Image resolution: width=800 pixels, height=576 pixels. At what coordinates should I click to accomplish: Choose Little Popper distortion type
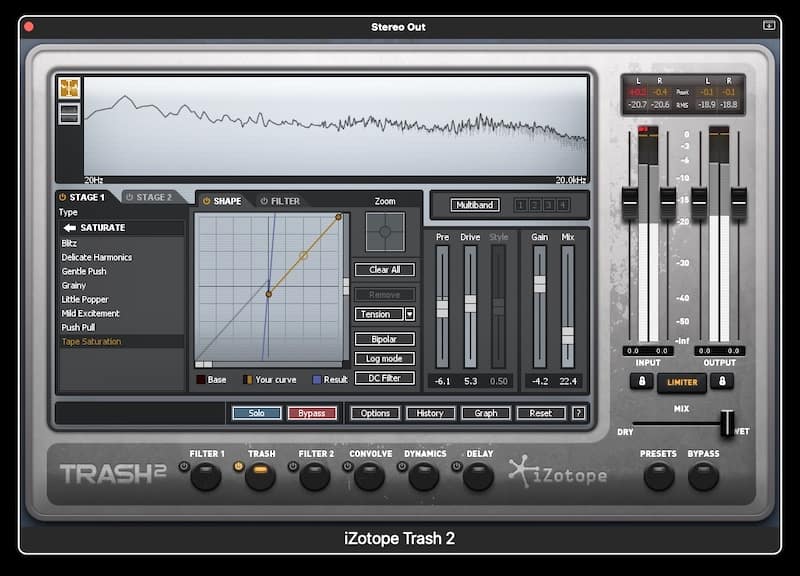point(121,299)
